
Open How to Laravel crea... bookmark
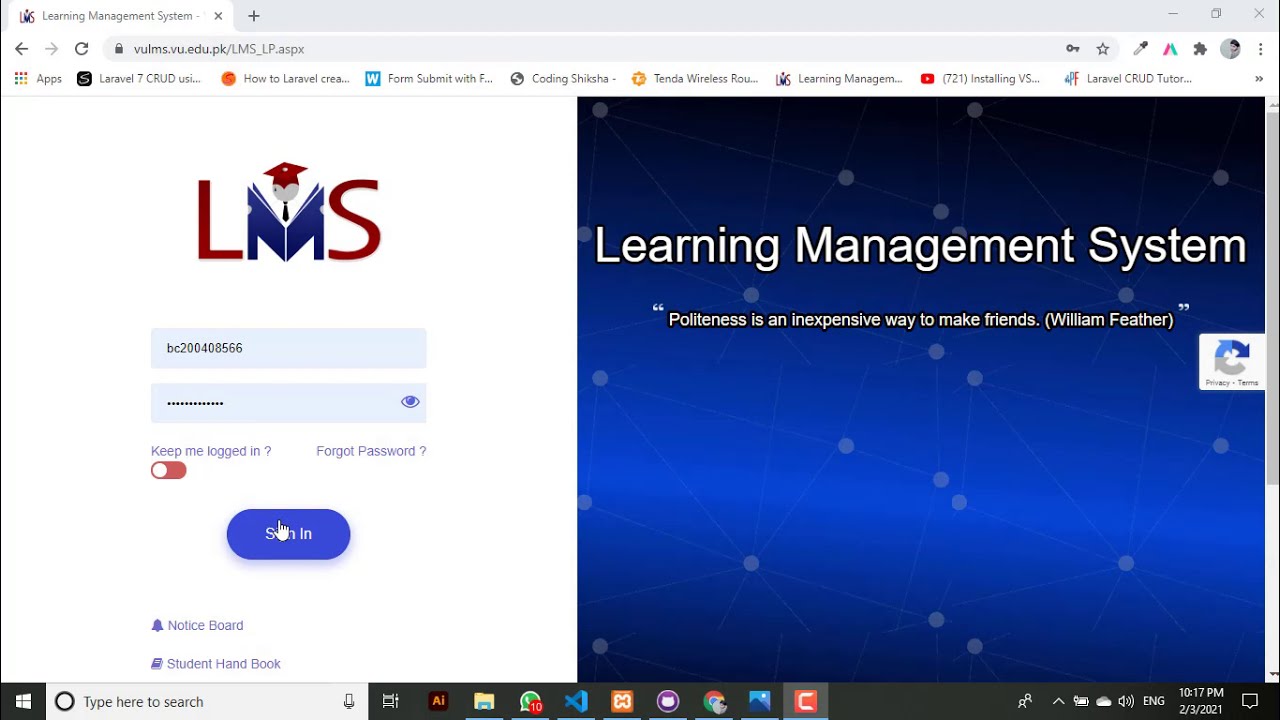[285, 79]
